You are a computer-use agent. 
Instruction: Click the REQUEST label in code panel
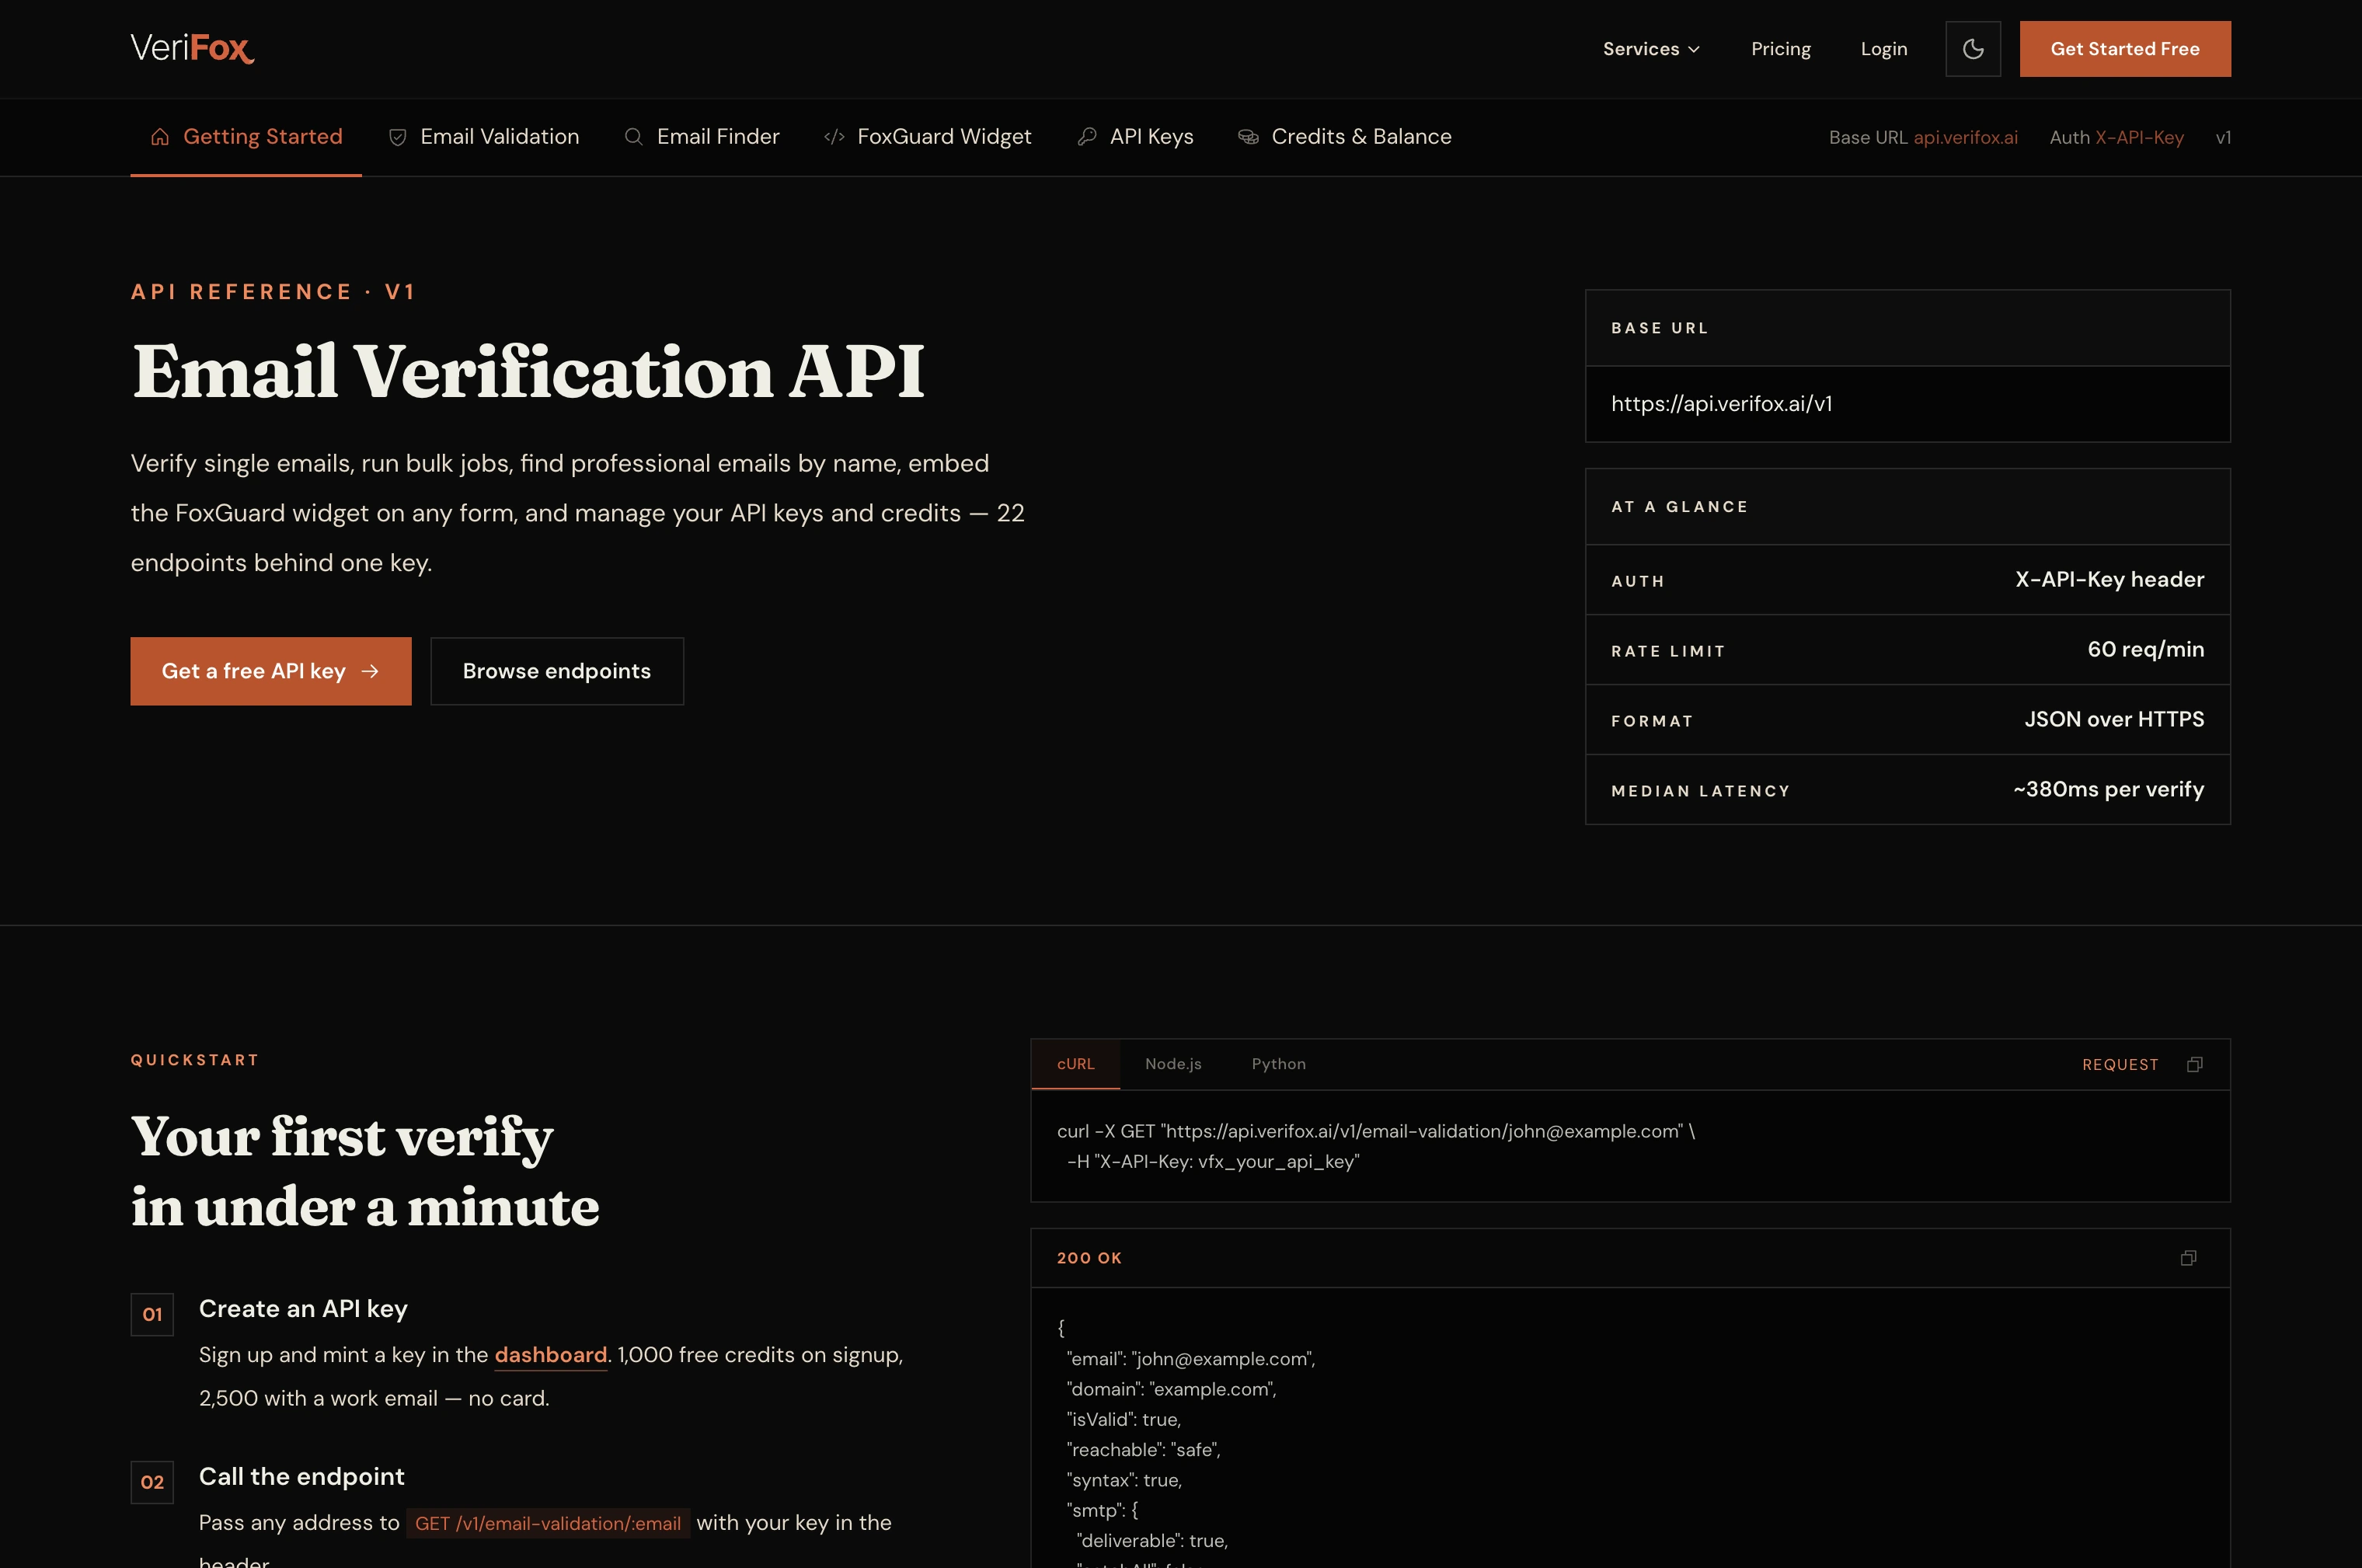pos(2120,1065)
